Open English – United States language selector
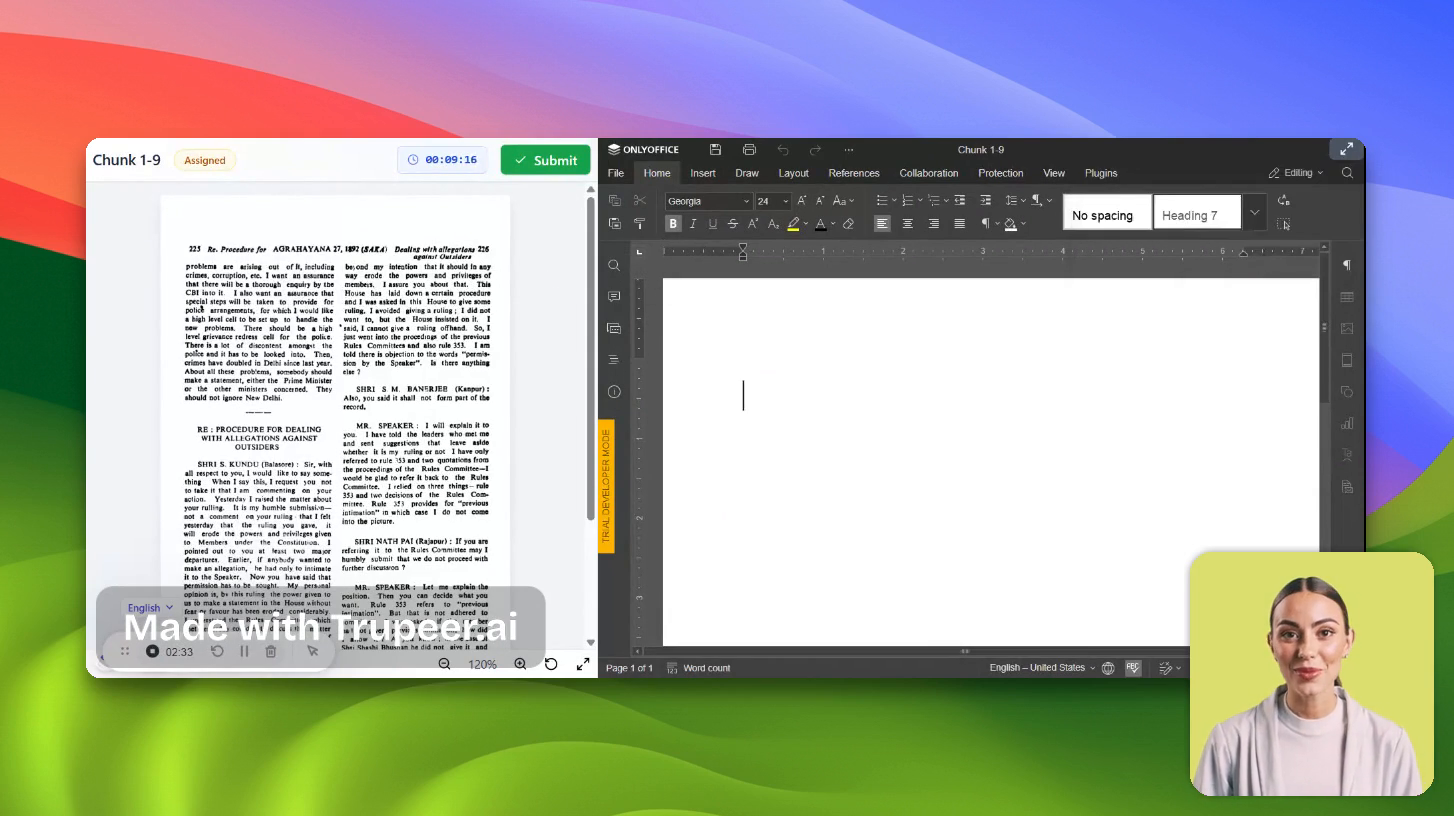Image resolution: width=1454 pixels, height=816 pixels. 1041,668
